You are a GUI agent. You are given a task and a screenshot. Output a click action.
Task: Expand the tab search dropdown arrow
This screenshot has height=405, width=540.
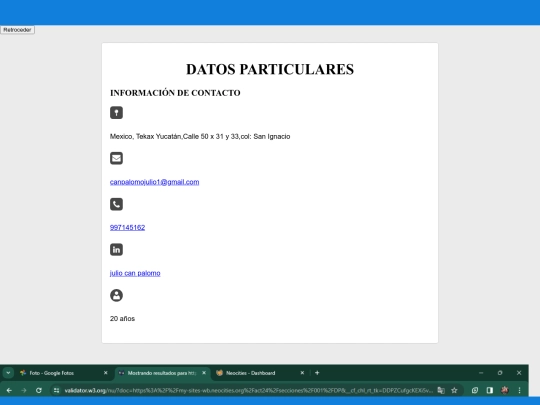pyautogui.click(x=8, y=373)
